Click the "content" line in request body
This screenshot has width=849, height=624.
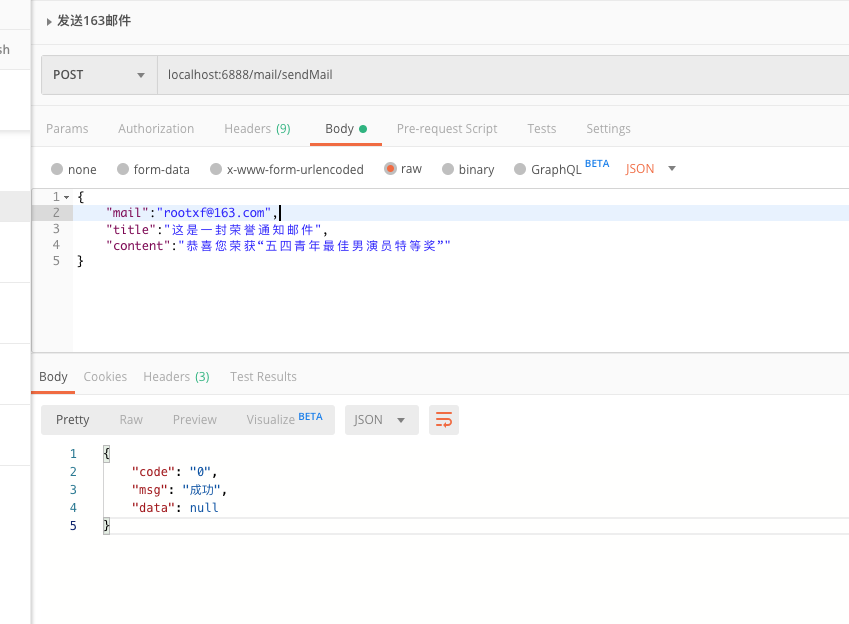click(x=278, y=246)
